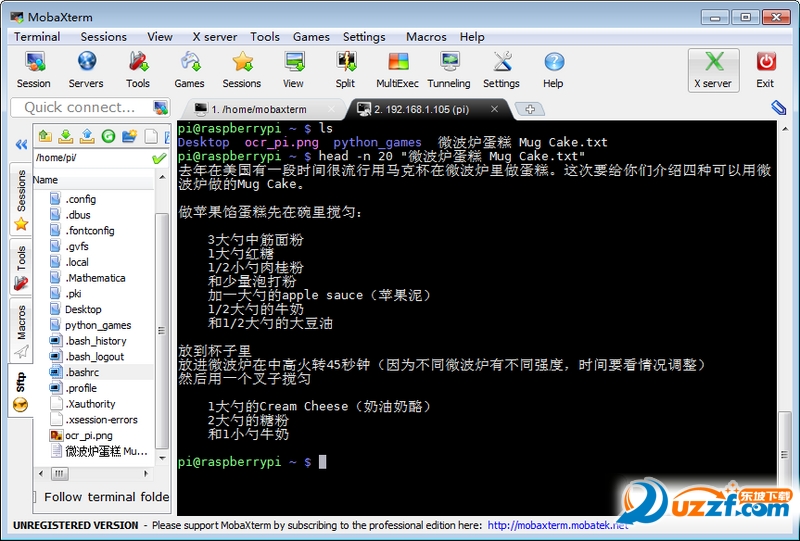This screenshot has width=800, height=541.
Task: Launch the Tunneling tool
Action: pyautogui.click(x=449, y=70)
